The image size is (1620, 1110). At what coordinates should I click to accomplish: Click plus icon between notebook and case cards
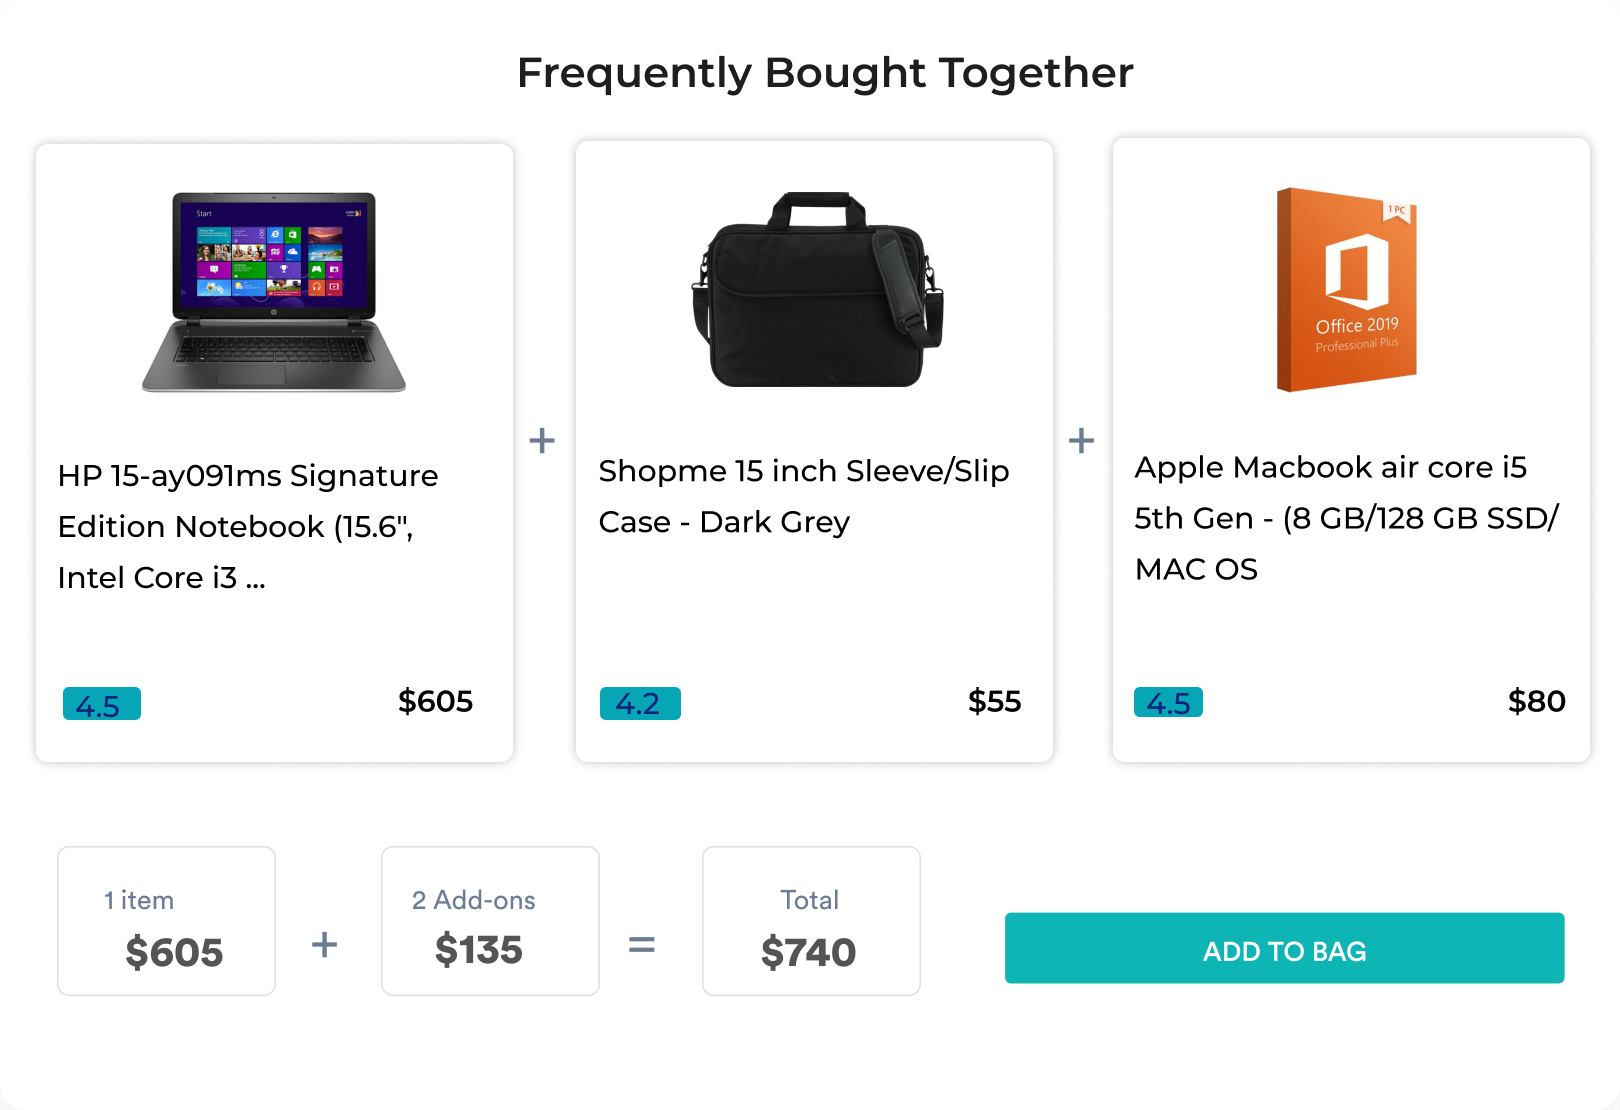[x=542, y=440]
